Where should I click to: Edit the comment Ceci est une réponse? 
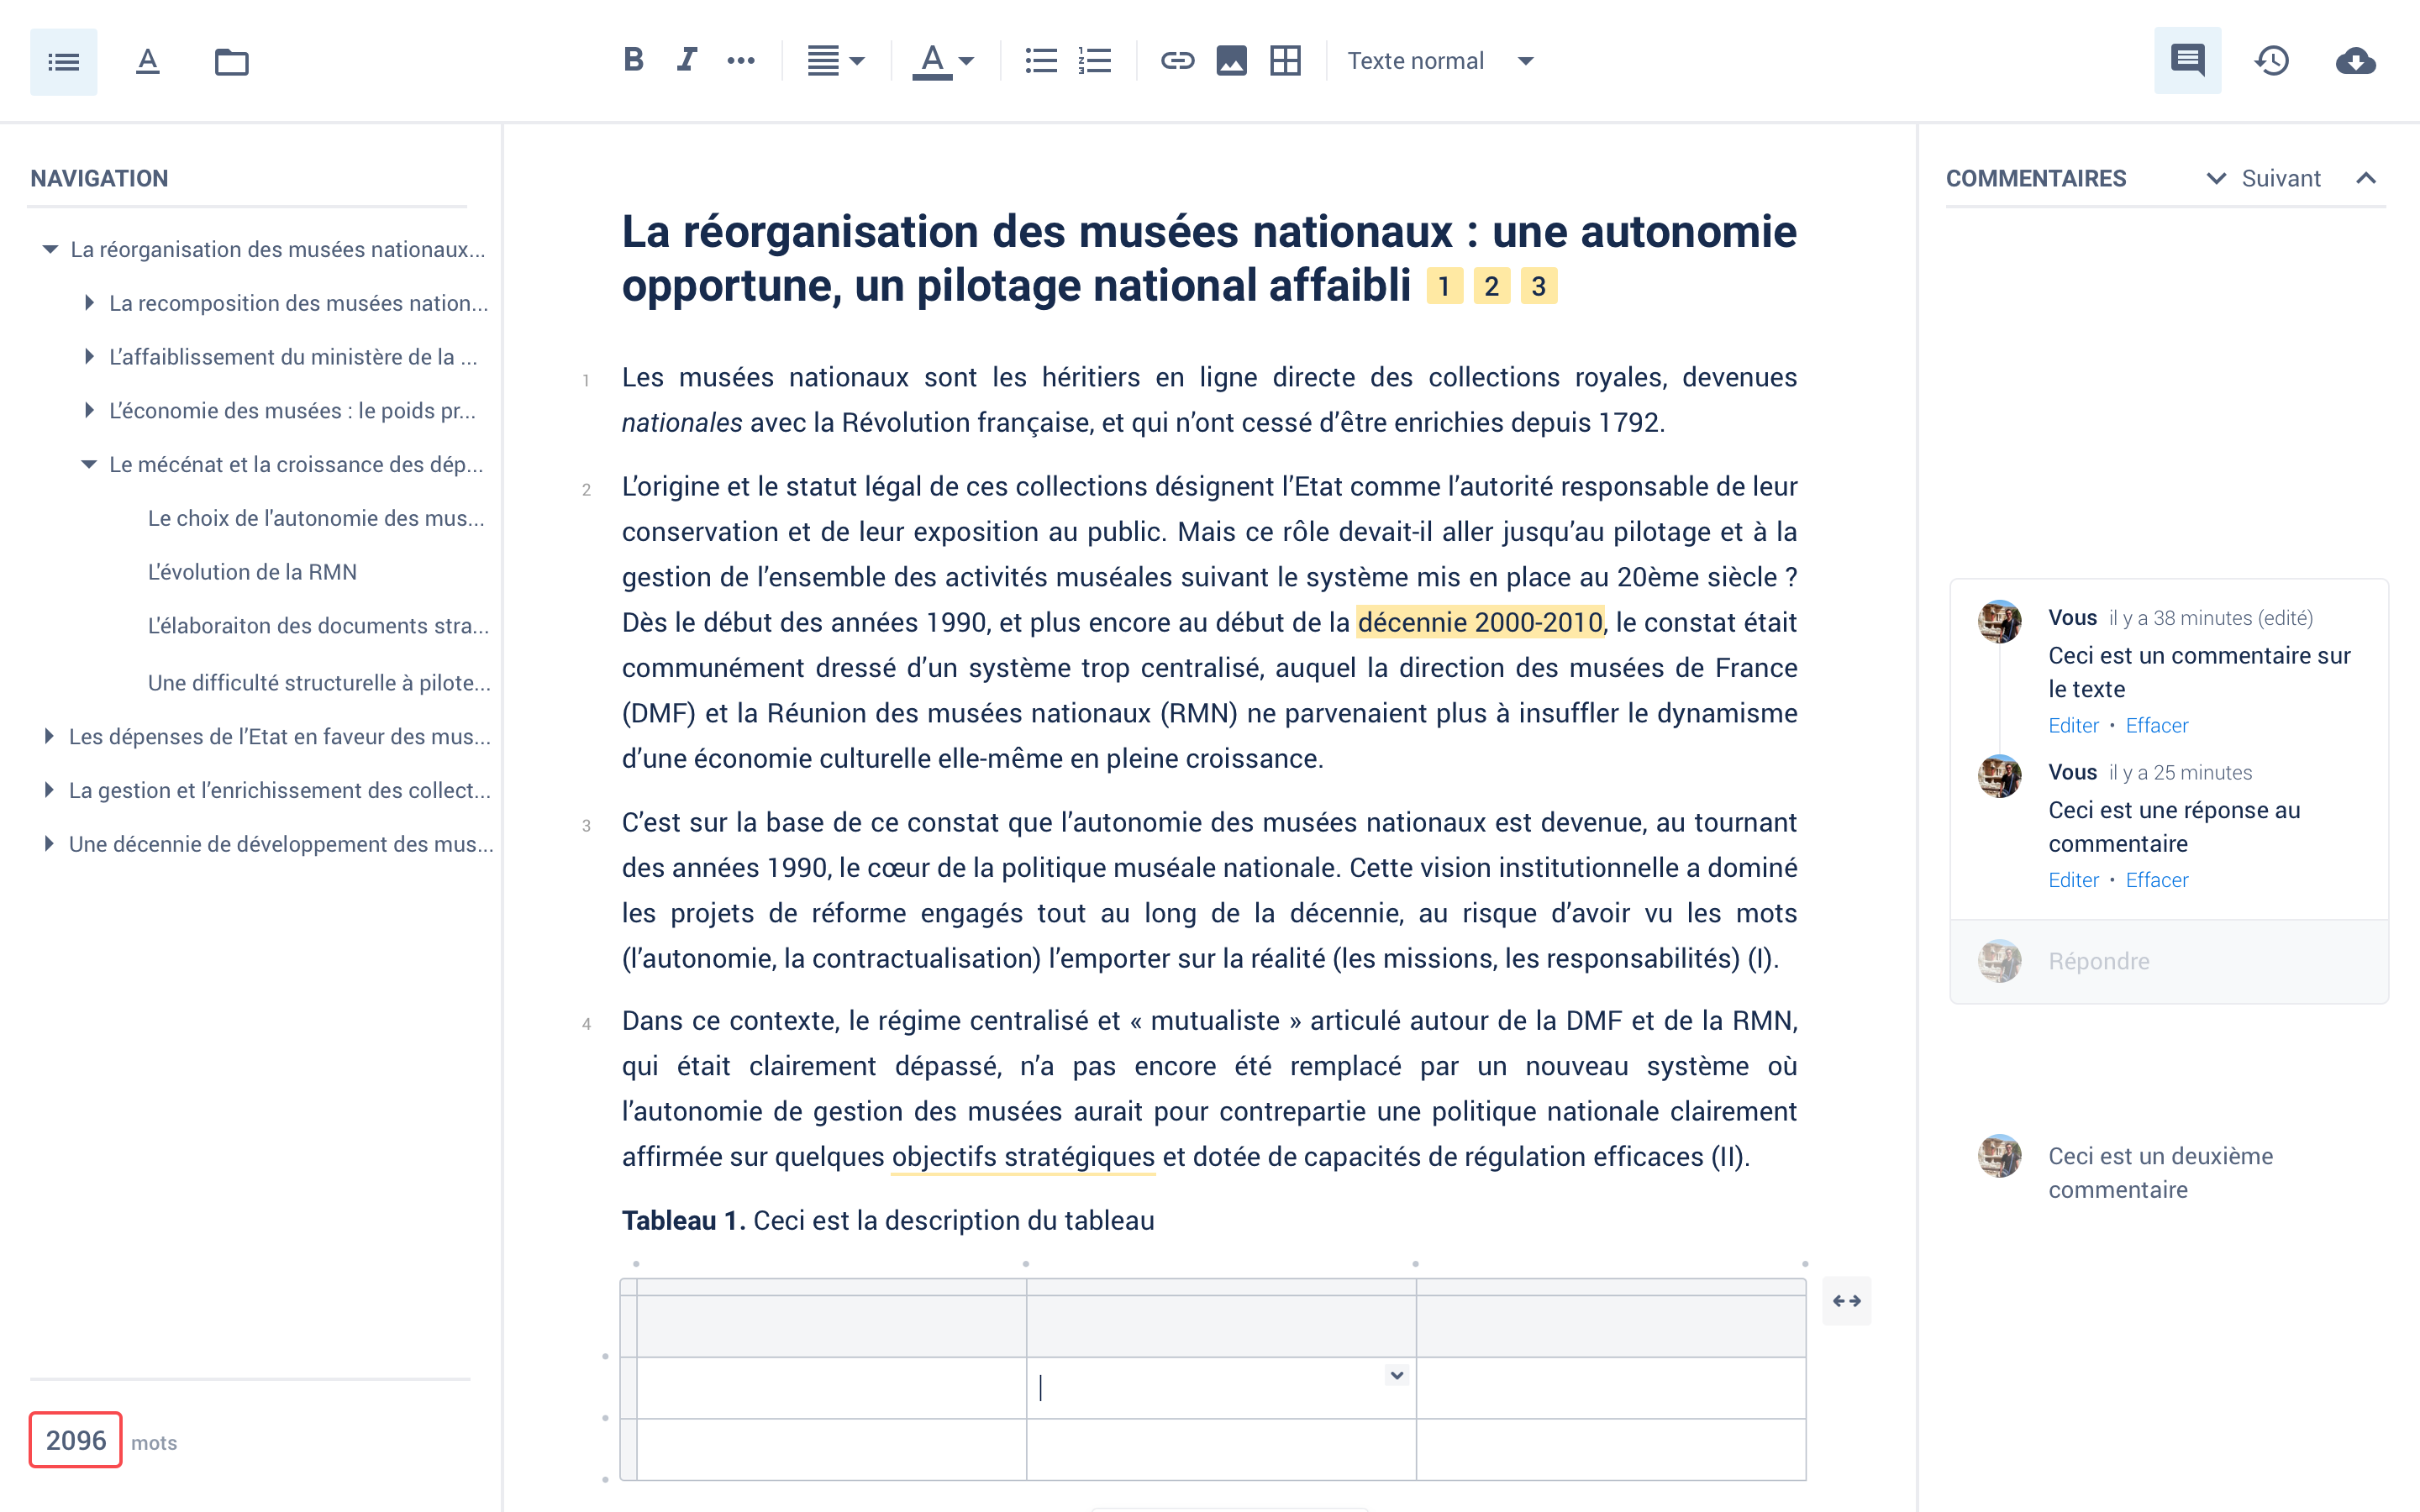click(2073, 880)
